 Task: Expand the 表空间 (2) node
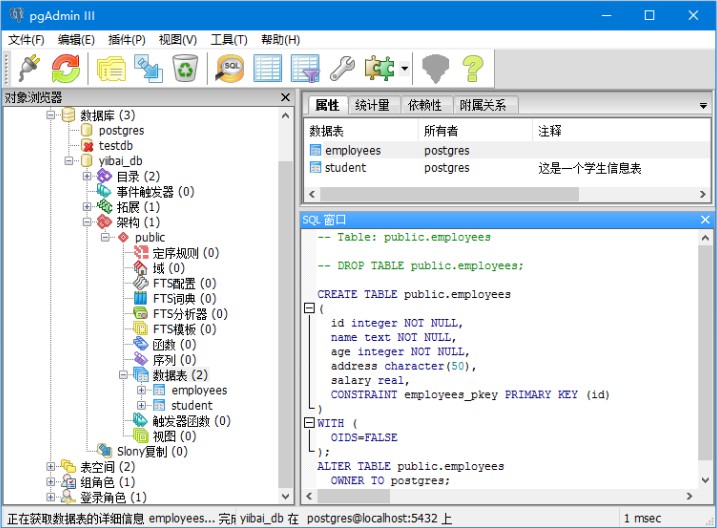click(51, 467)
